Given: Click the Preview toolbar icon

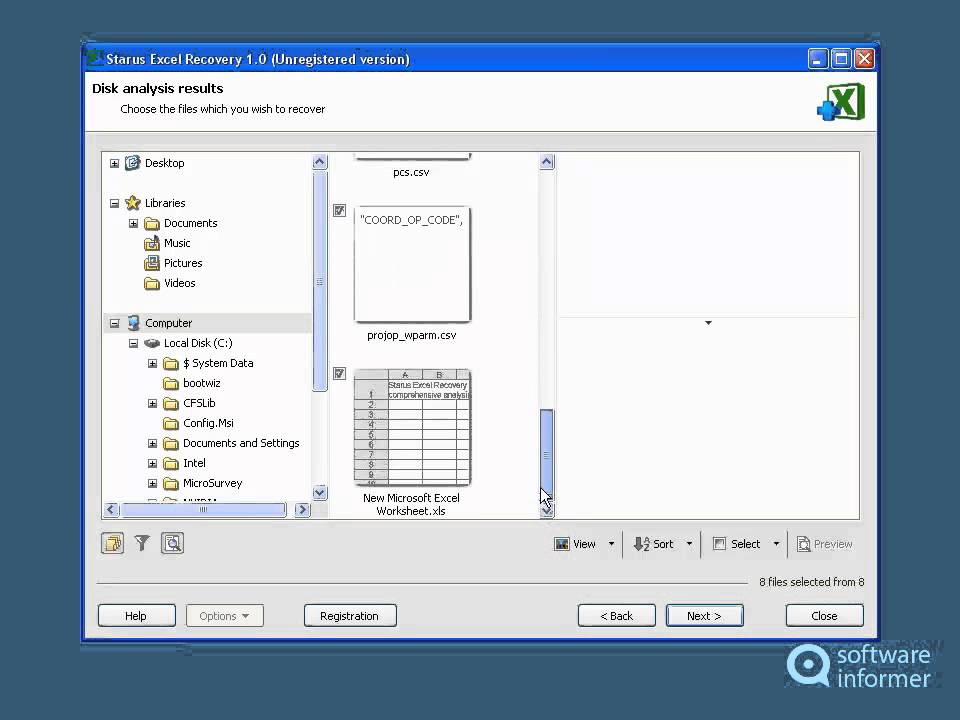Looking at the screenshot, I should tap(803, 544).
